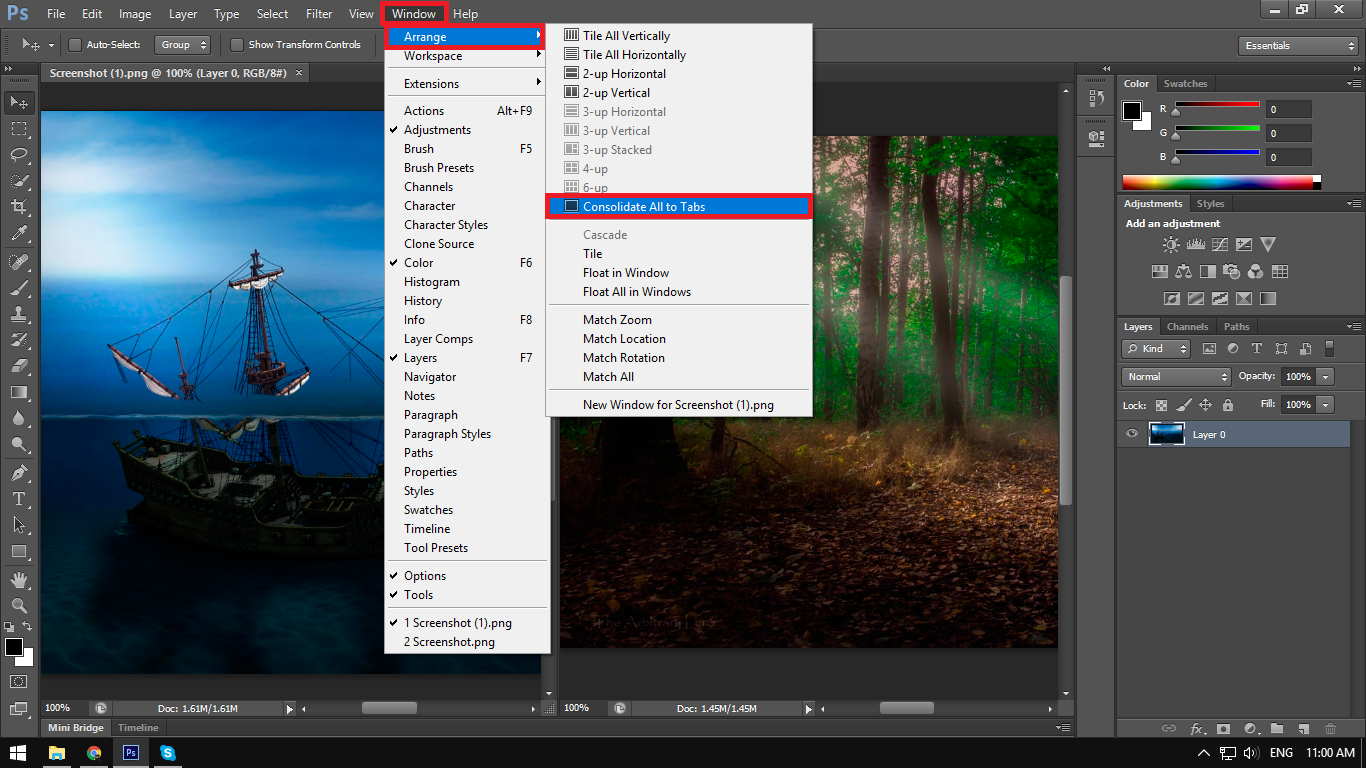Toggle lock all on layer

click(1228, 405)
